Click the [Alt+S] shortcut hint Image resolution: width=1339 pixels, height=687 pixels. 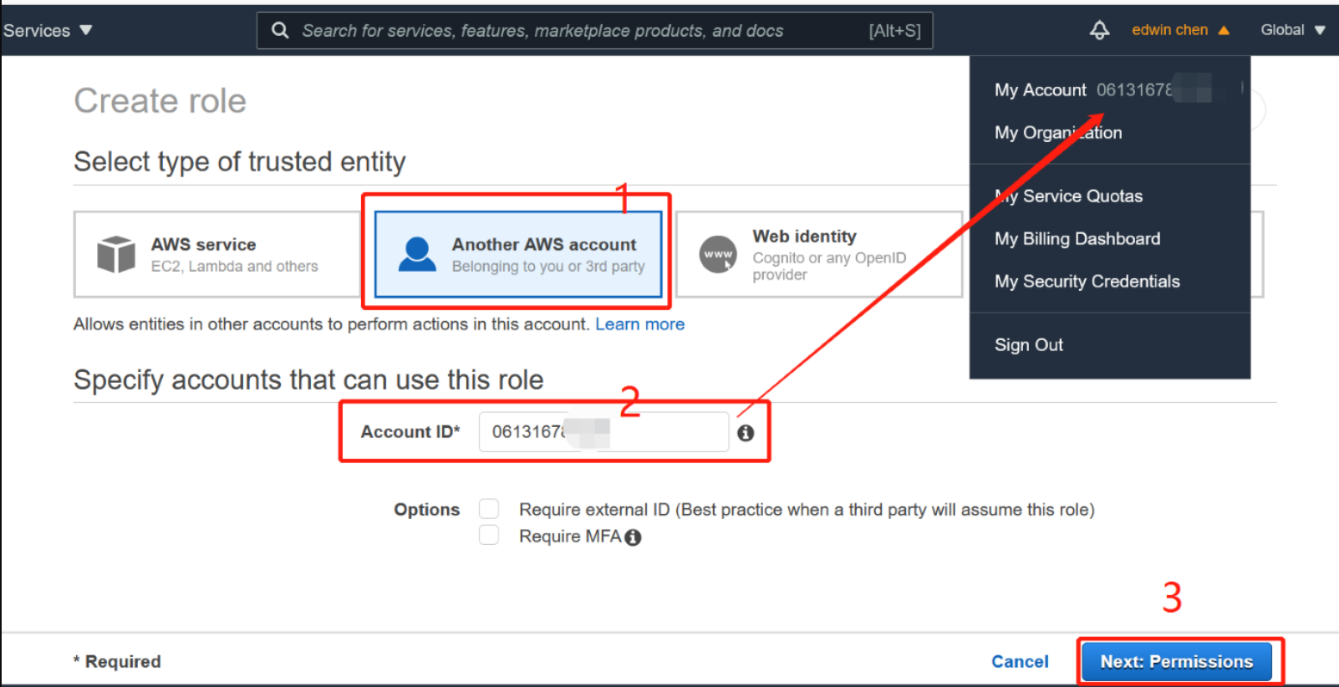(894, 30)
